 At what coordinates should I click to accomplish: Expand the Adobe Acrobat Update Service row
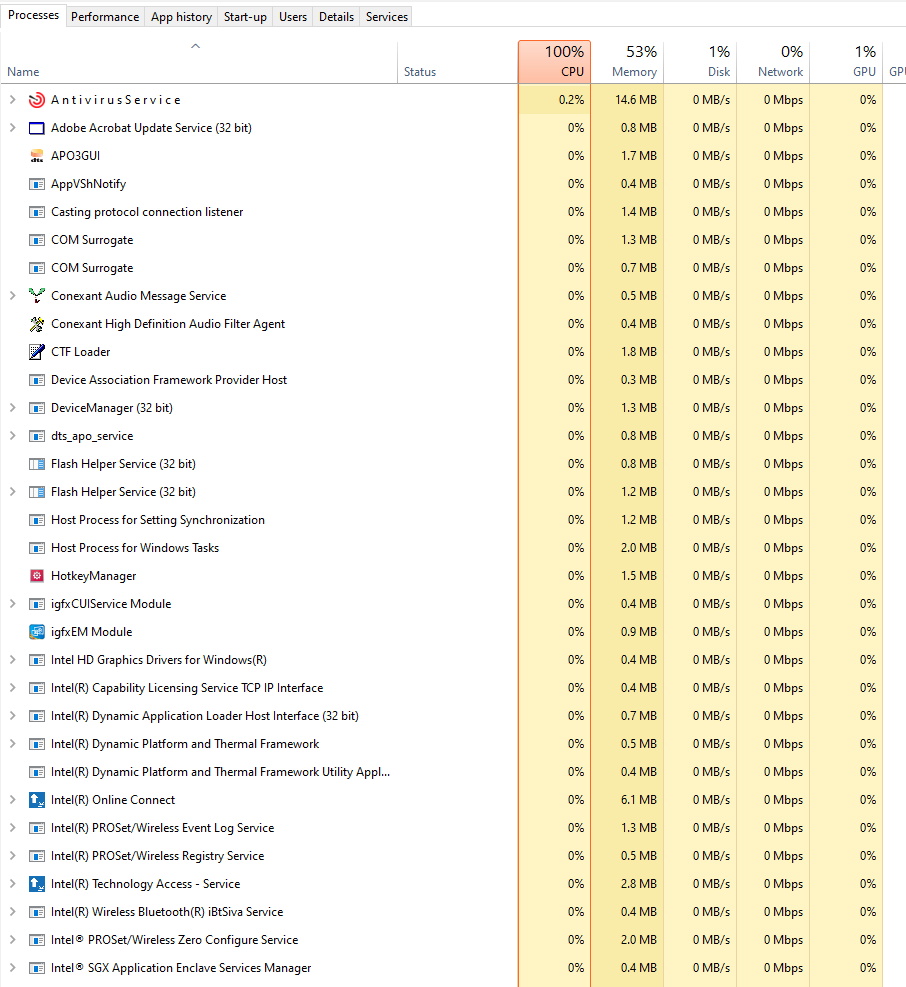[13, 128]
